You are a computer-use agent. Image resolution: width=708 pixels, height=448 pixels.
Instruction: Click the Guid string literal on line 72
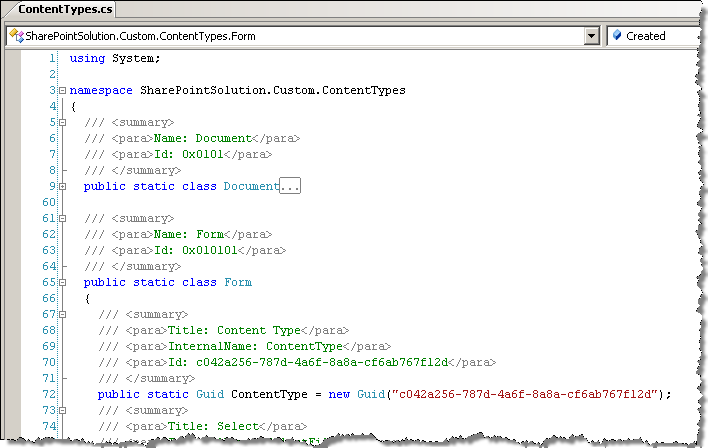pos(524,394)
